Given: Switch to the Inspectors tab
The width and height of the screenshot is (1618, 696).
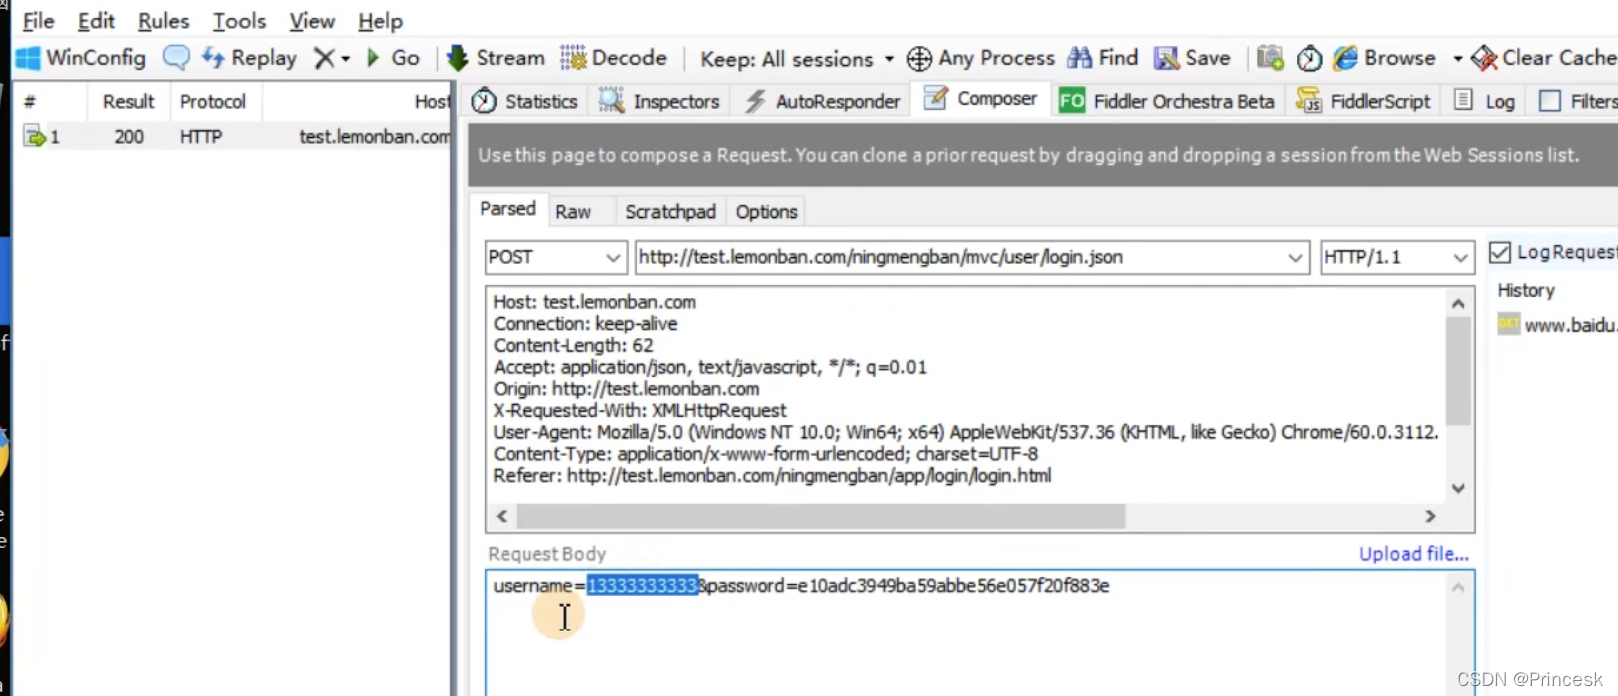Looking at the screenshot, I should coord(659,101).
